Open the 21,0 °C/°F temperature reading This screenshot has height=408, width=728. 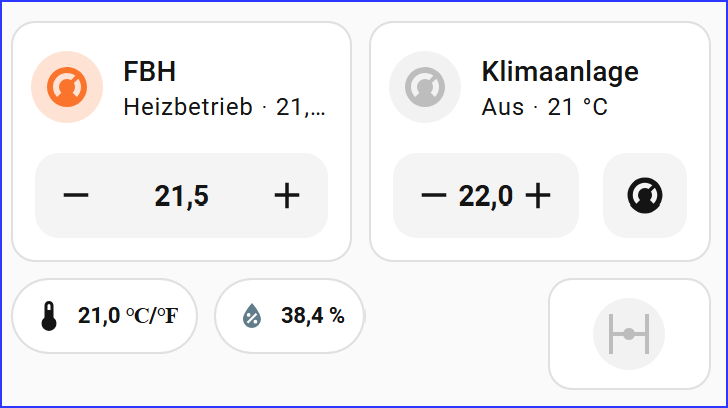(x=128, y=317)
